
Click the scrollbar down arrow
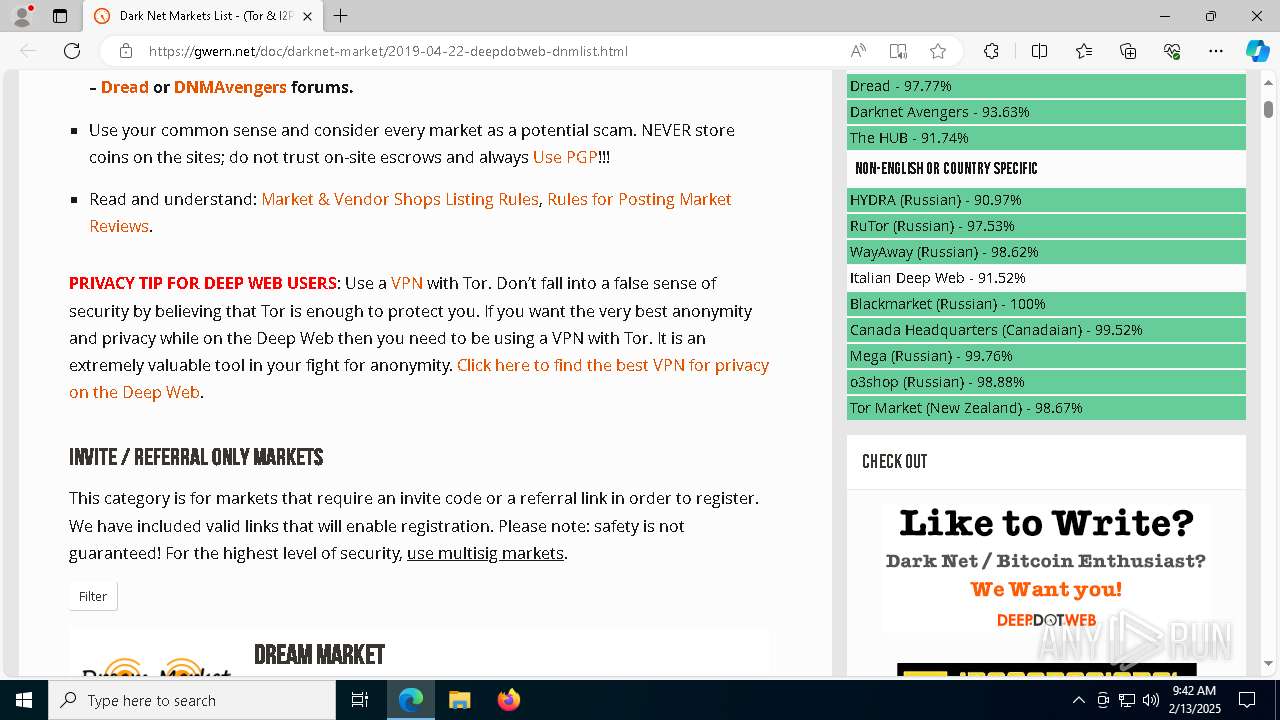[x=1268, y=663]
